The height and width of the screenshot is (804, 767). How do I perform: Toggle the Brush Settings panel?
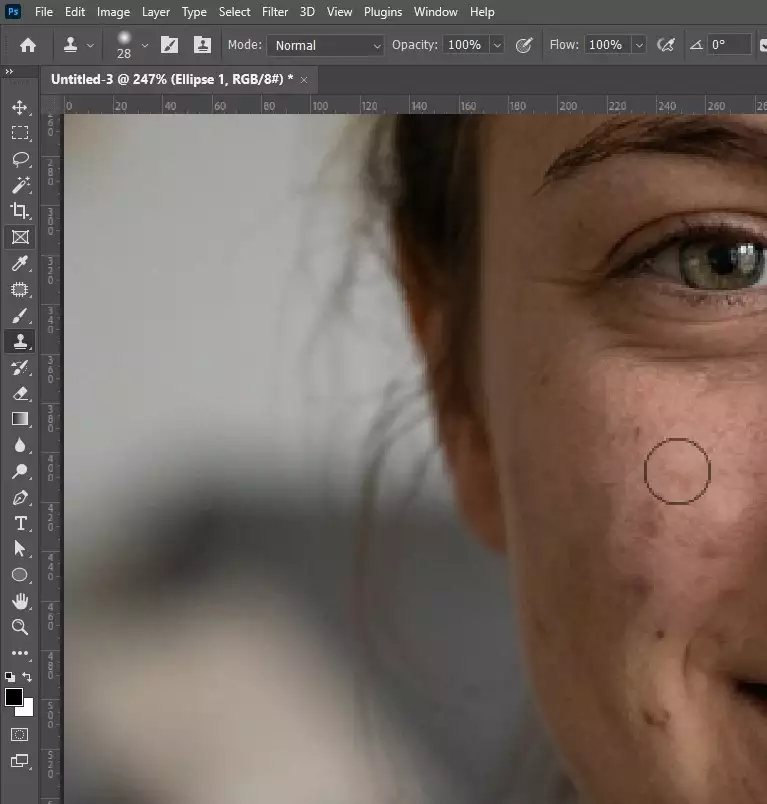[x=170, y=45]
